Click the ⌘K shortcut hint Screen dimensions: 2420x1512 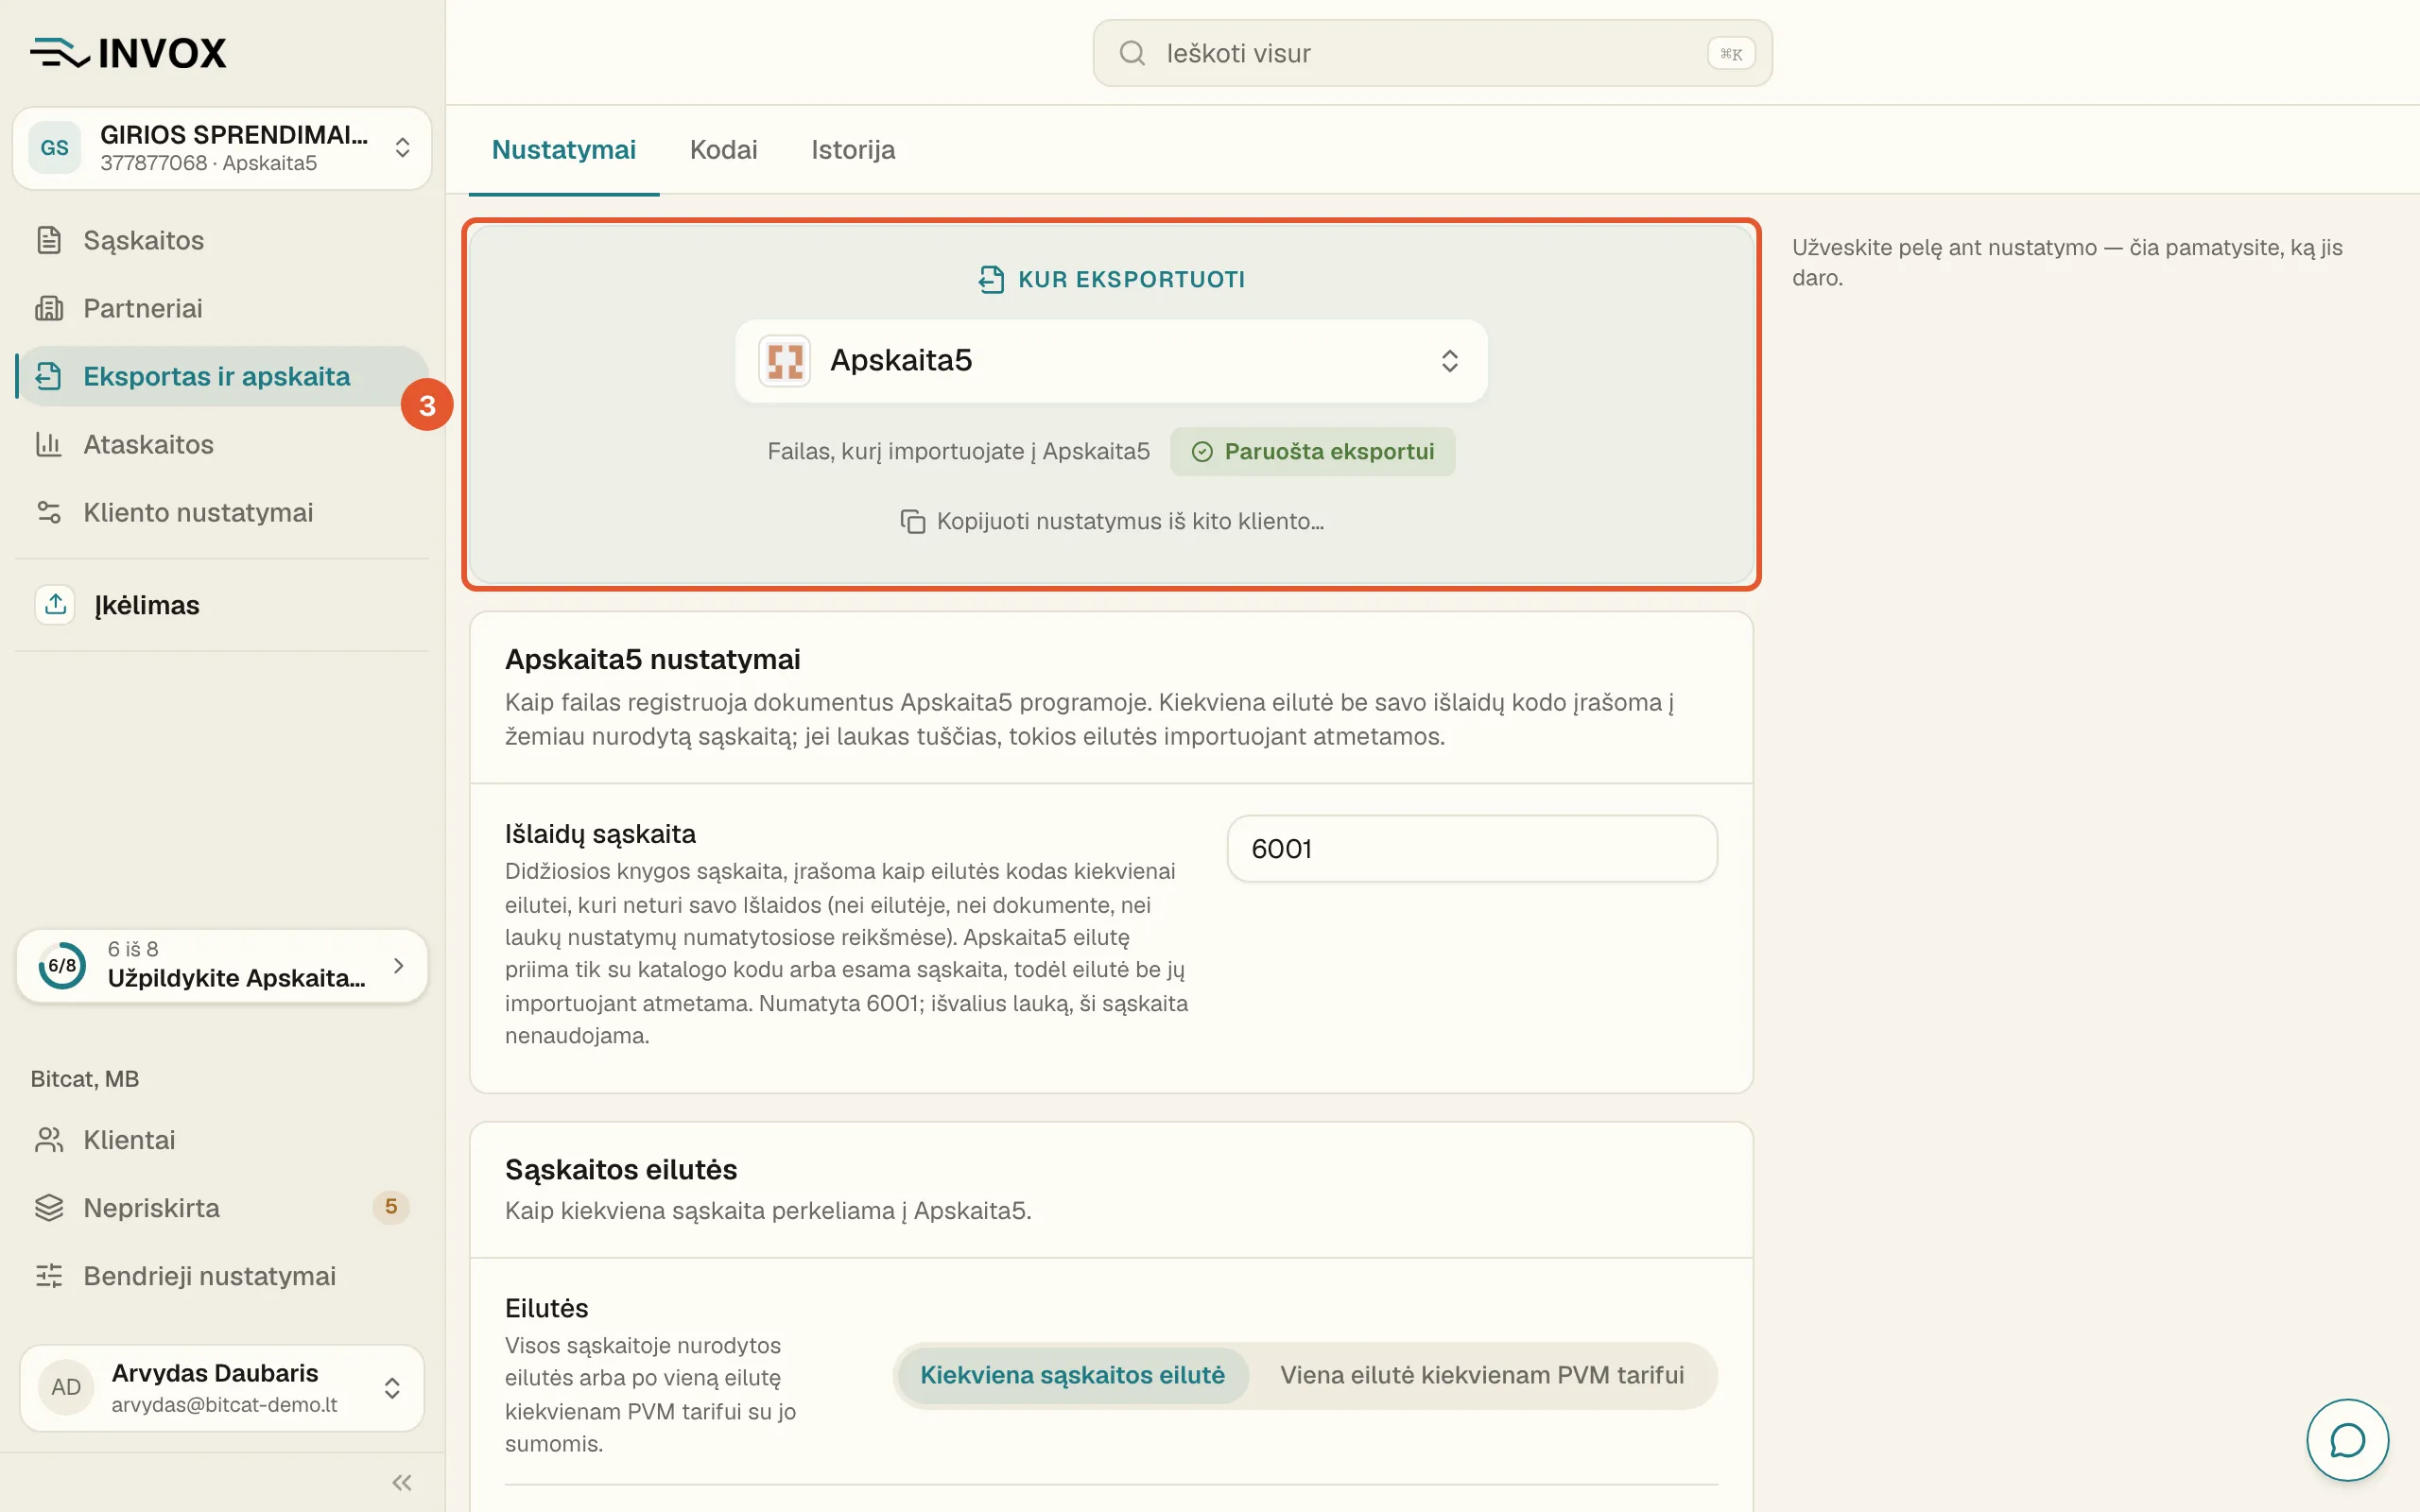(1730, 53)
